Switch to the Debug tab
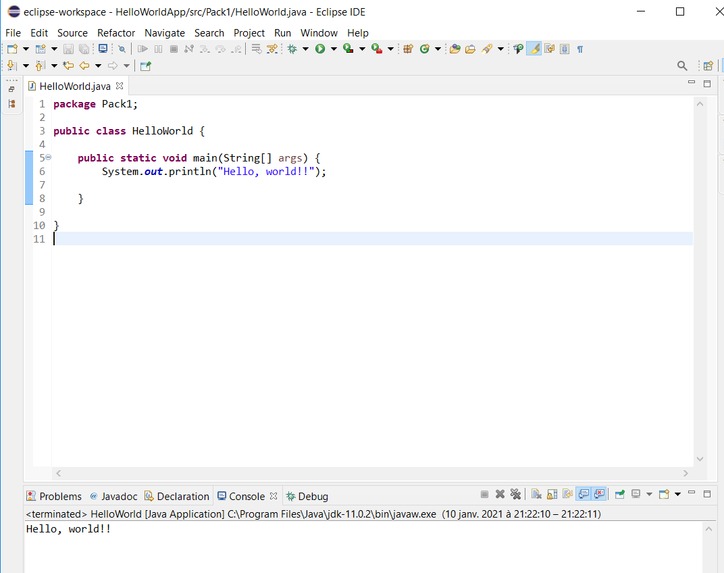 click(x=308, y=496)
